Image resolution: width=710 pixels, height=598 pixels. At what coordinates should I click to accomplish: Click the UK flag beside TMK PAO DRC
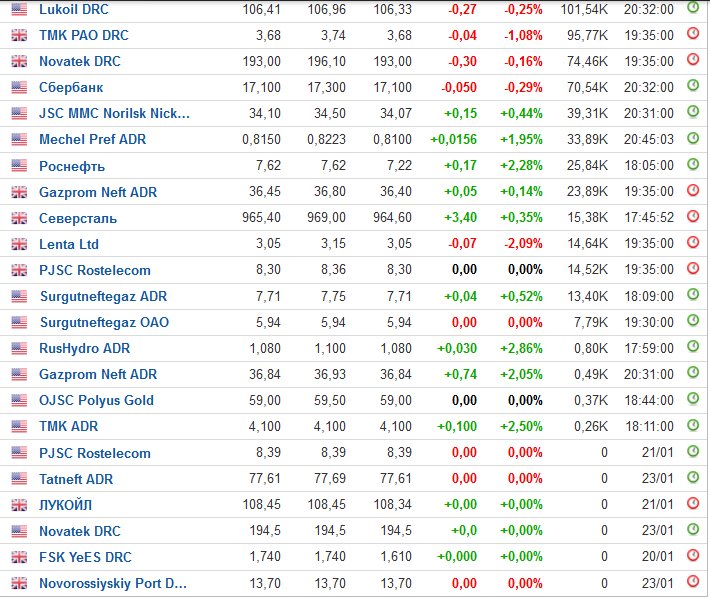[x=19, y=35]
